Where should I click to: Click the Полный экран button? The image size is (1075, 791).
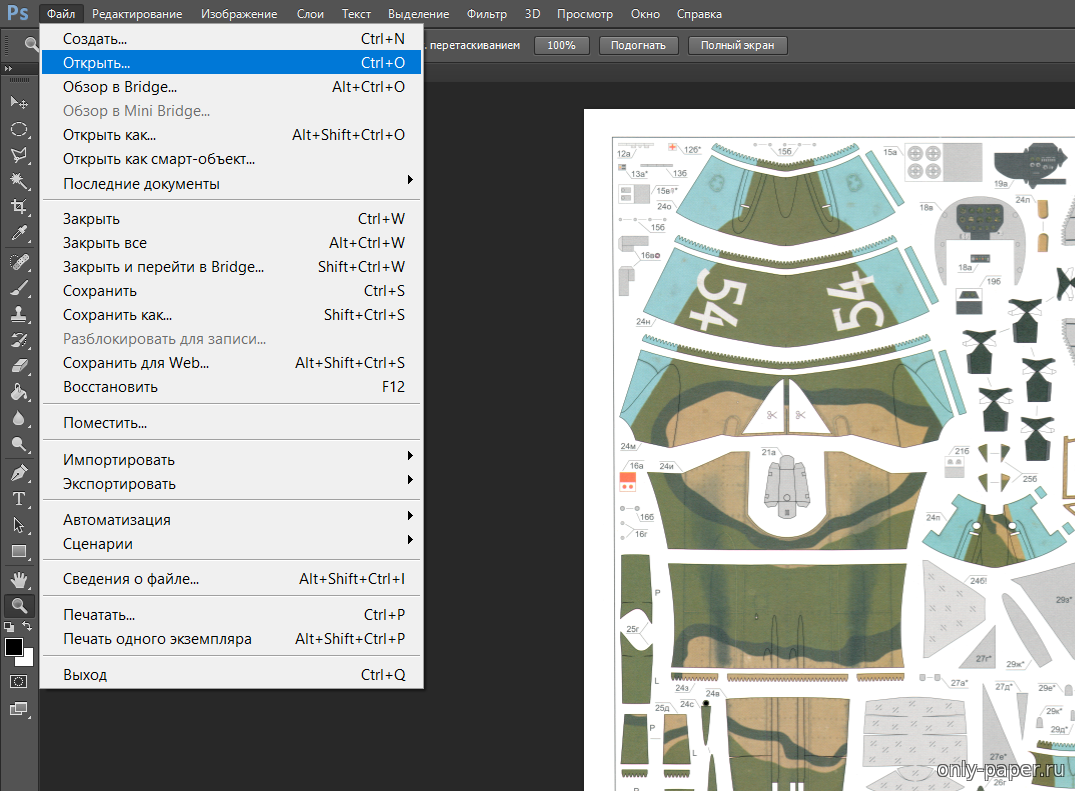(737, 46)
